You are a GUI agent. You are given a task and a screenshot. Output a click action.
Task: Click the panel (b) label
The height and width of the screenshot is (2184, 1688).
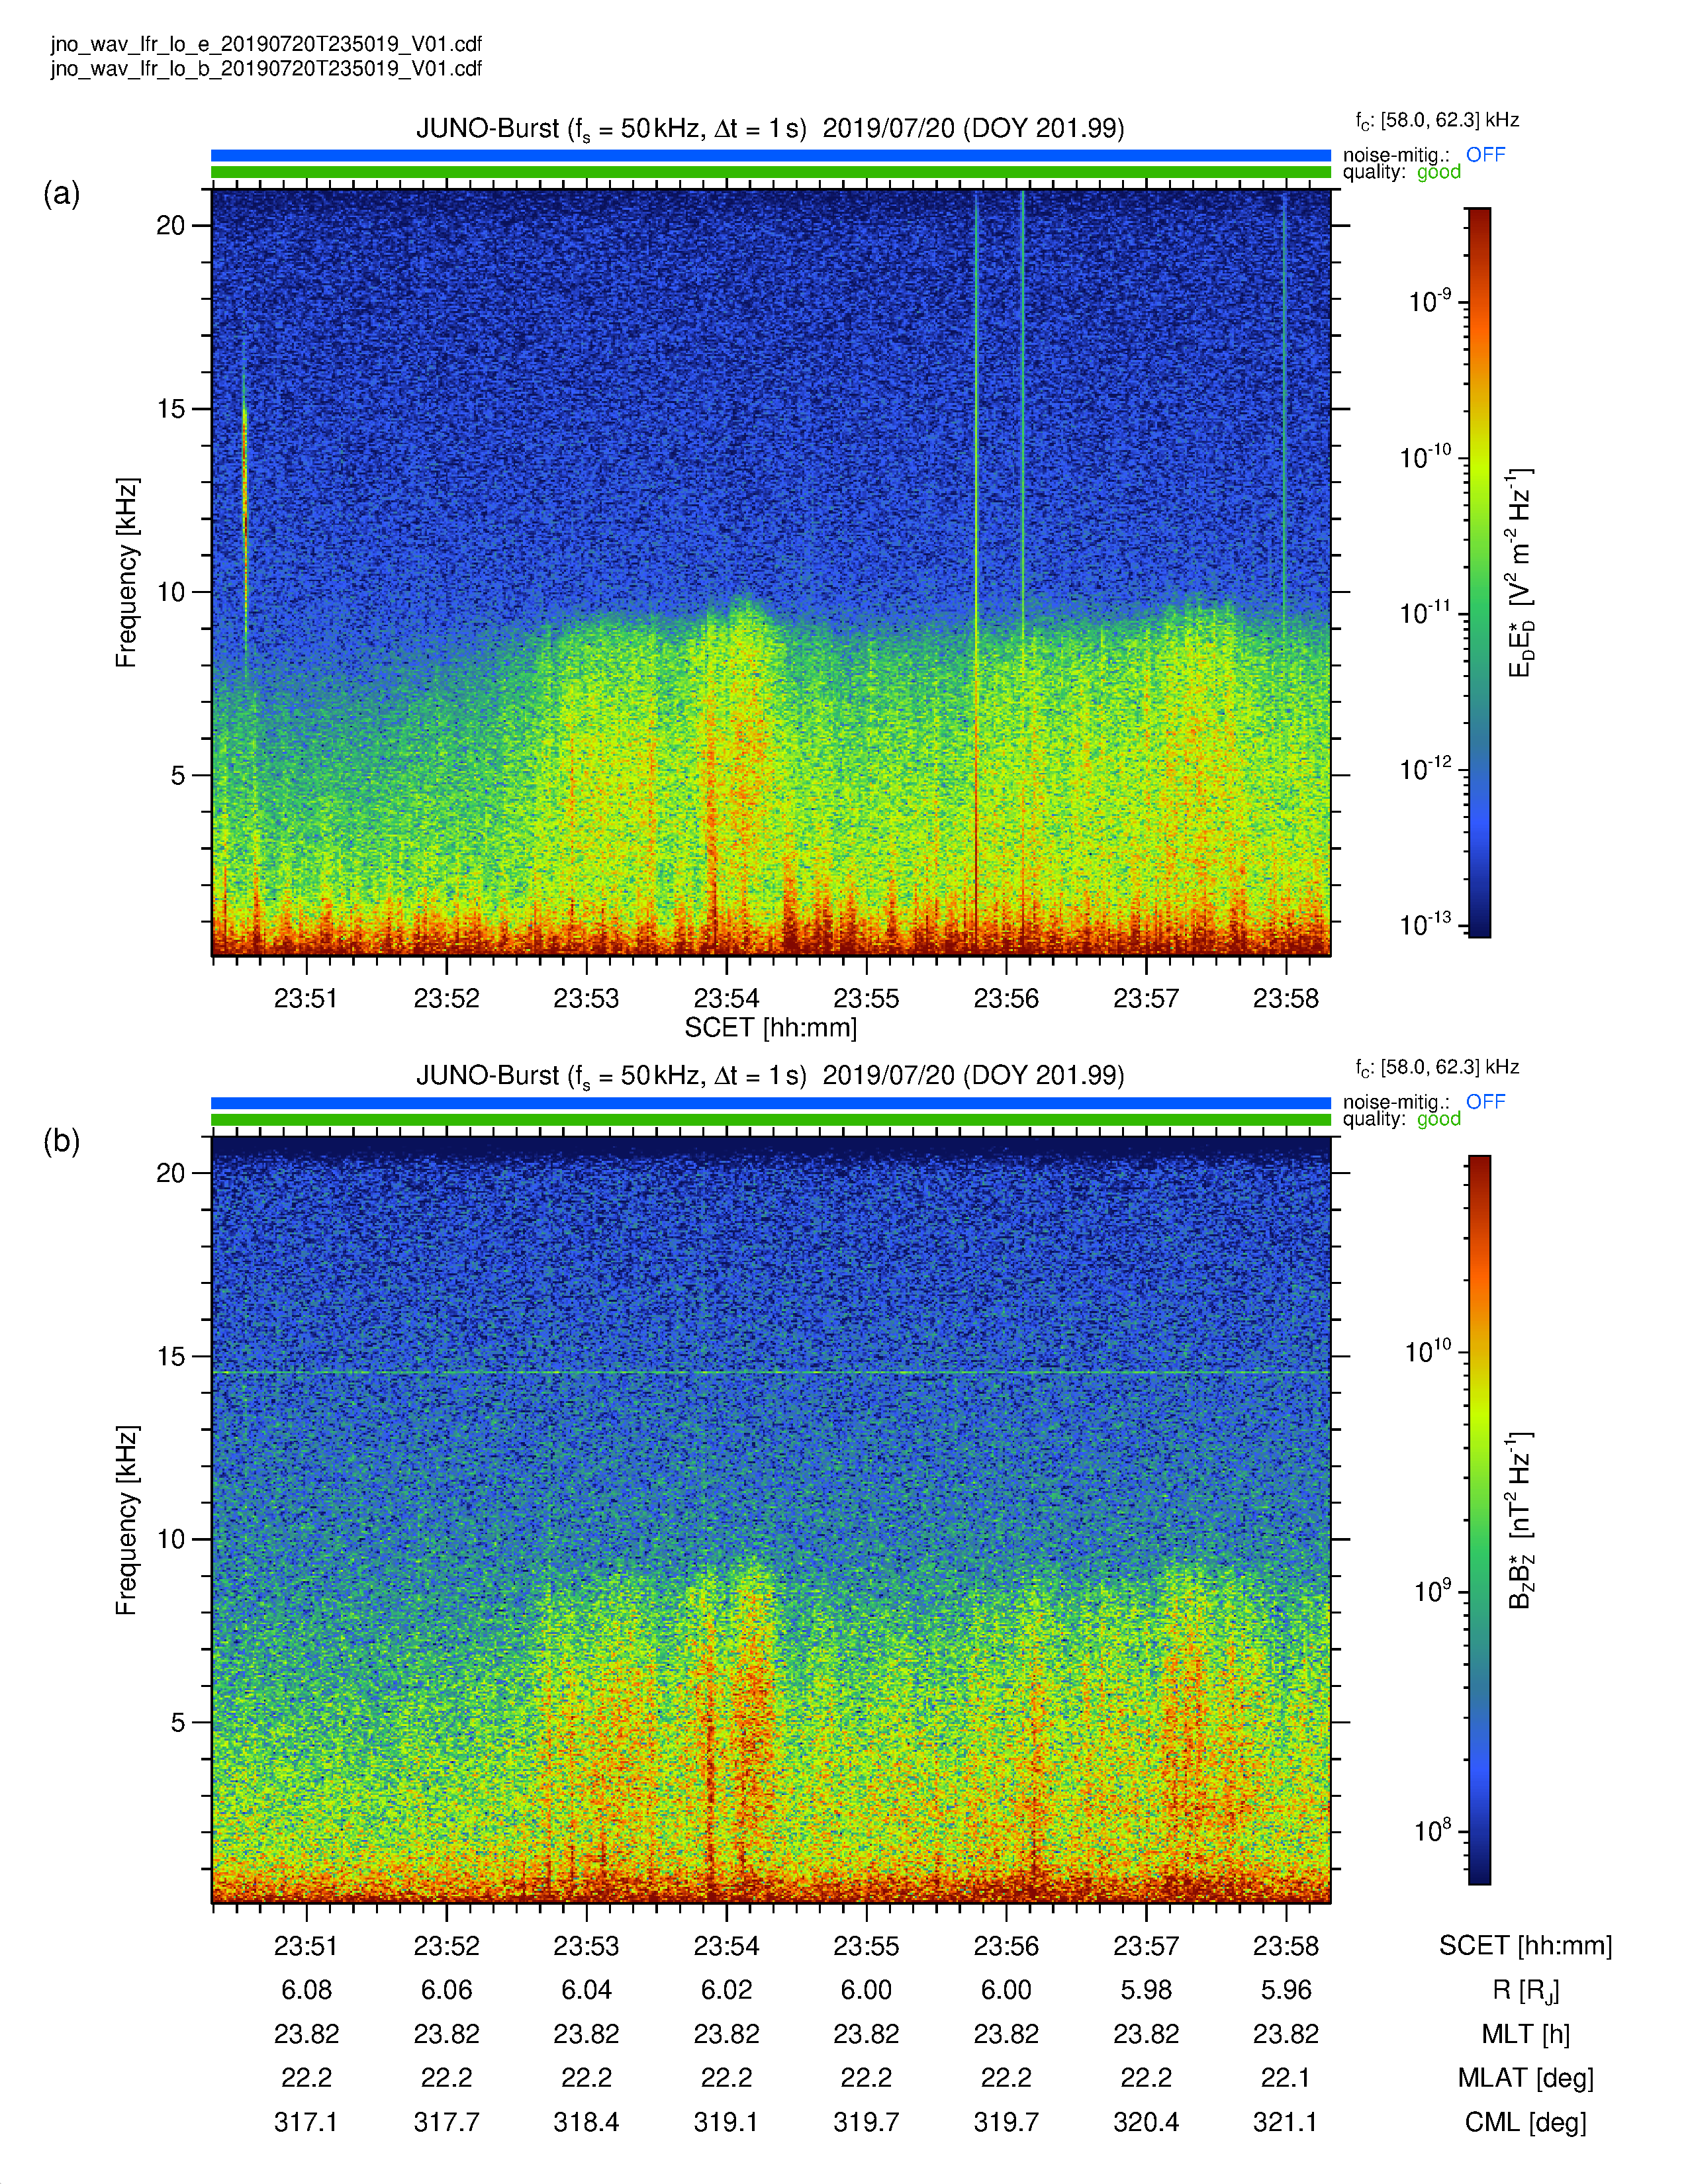coord(61,1141)
